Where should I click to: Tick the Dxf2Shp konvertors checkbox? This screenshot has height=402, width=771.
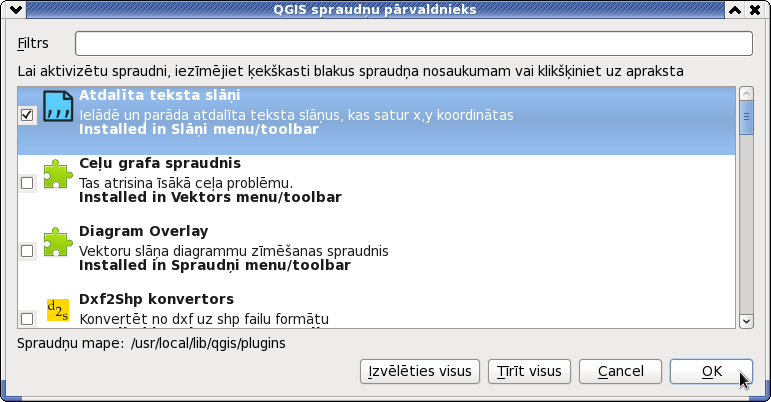27,318
